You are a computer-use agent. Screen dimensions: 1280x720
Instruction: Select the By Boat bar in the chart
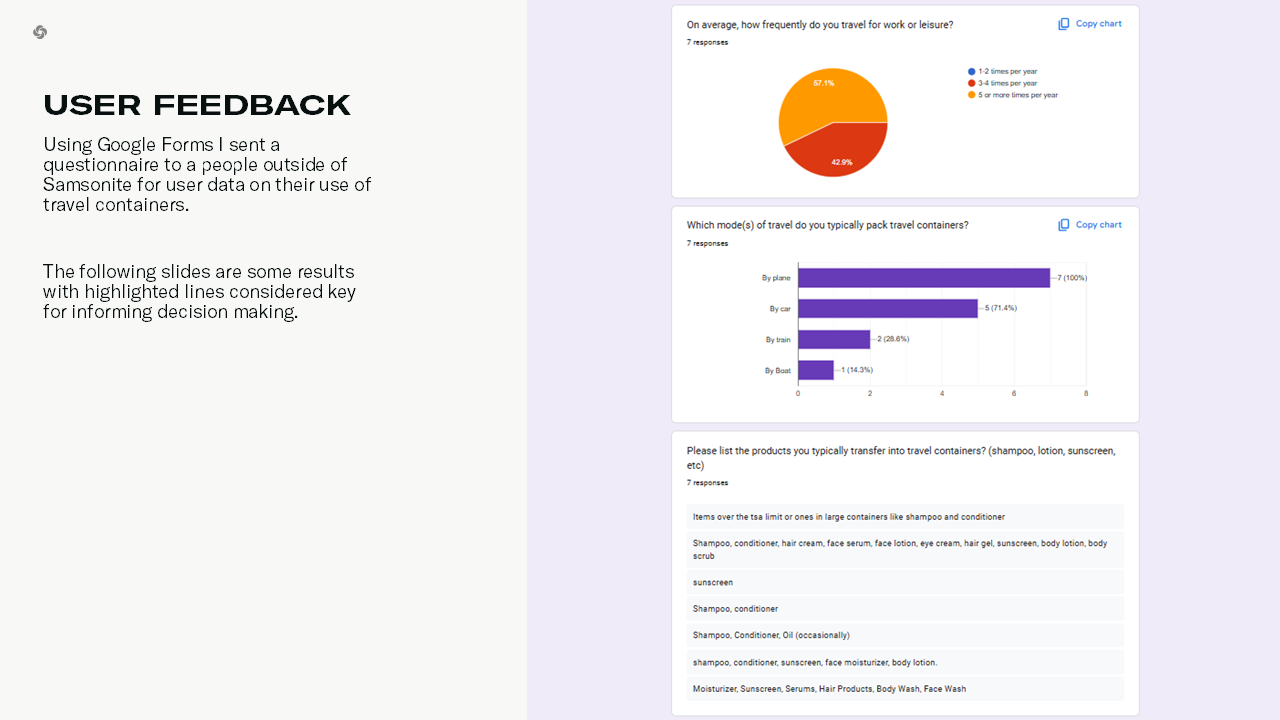(815, 370)
